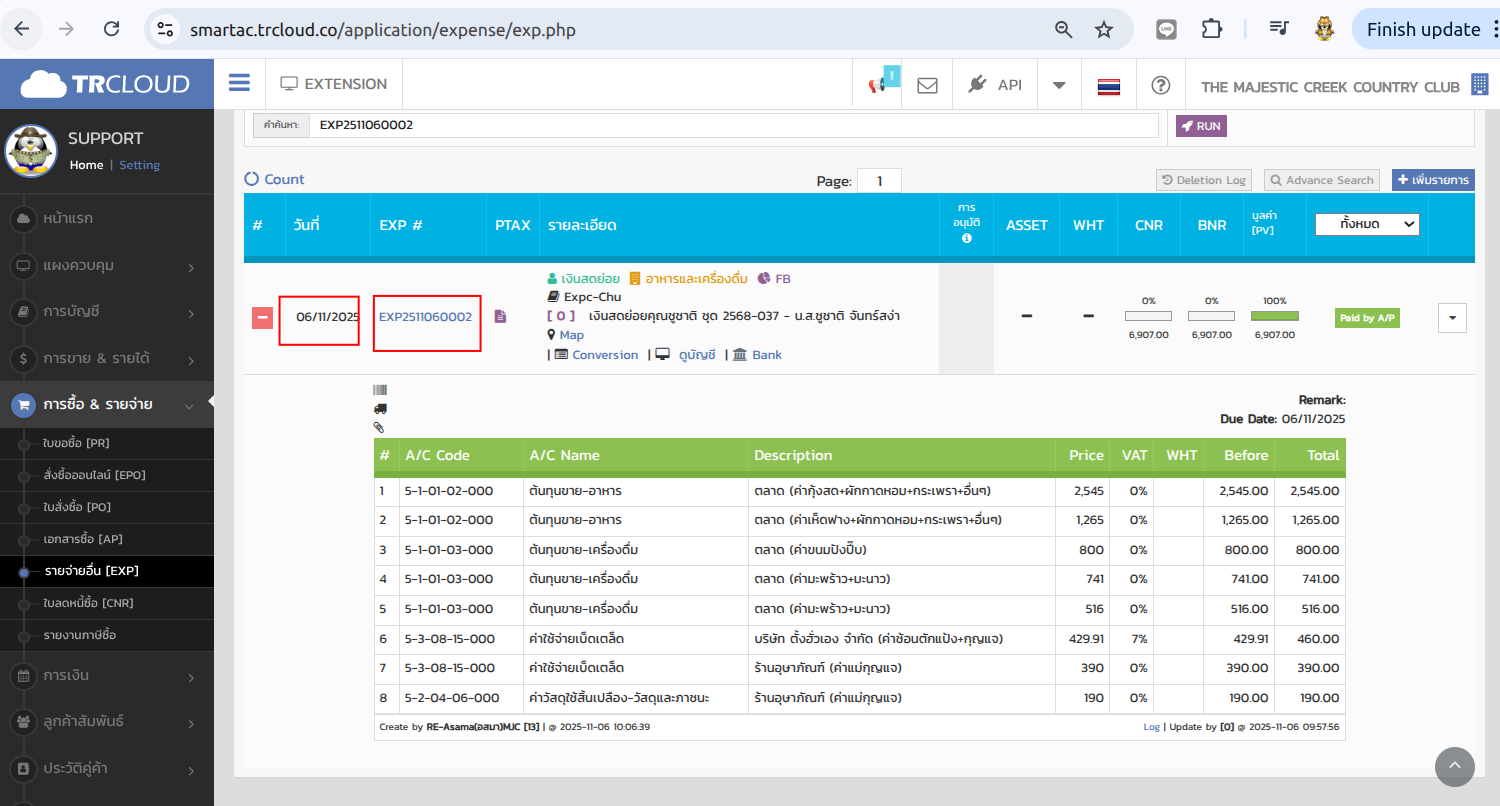Screen dimensions: 1500x806
Task: Click the attachment paperclip icon
Action: [x=379, y=427]
